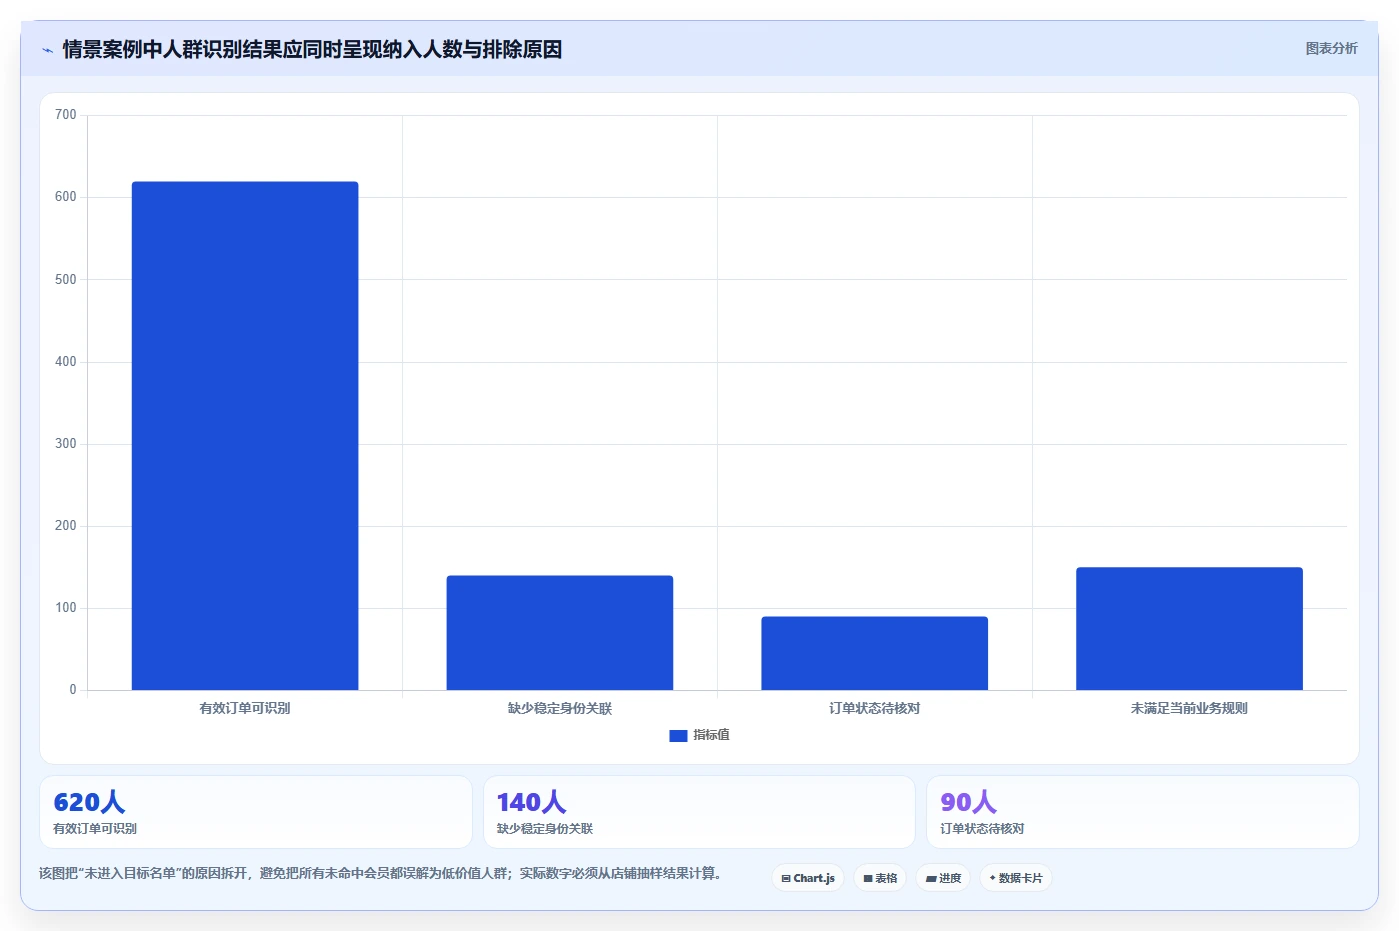Click the x-axis label 未满足当前业务规则
Image resolution: width=1399 pixels, height=931 pixels.
[x=1189, y=708]
